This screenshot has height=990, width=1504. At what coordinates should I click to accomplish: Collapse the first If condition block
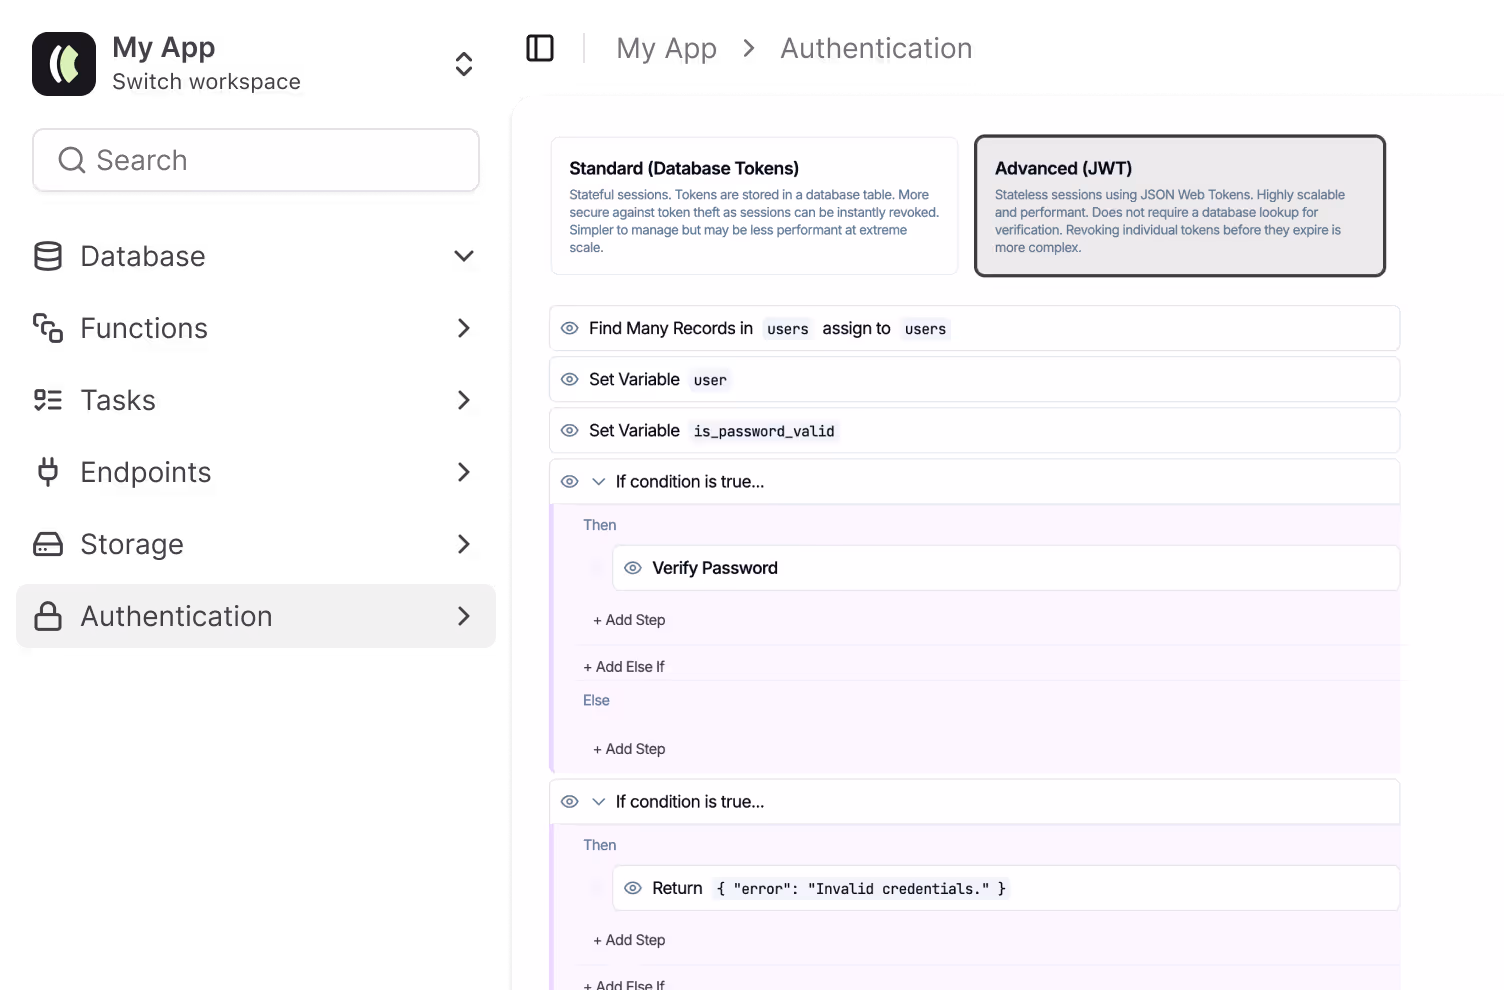click(599, 481)
